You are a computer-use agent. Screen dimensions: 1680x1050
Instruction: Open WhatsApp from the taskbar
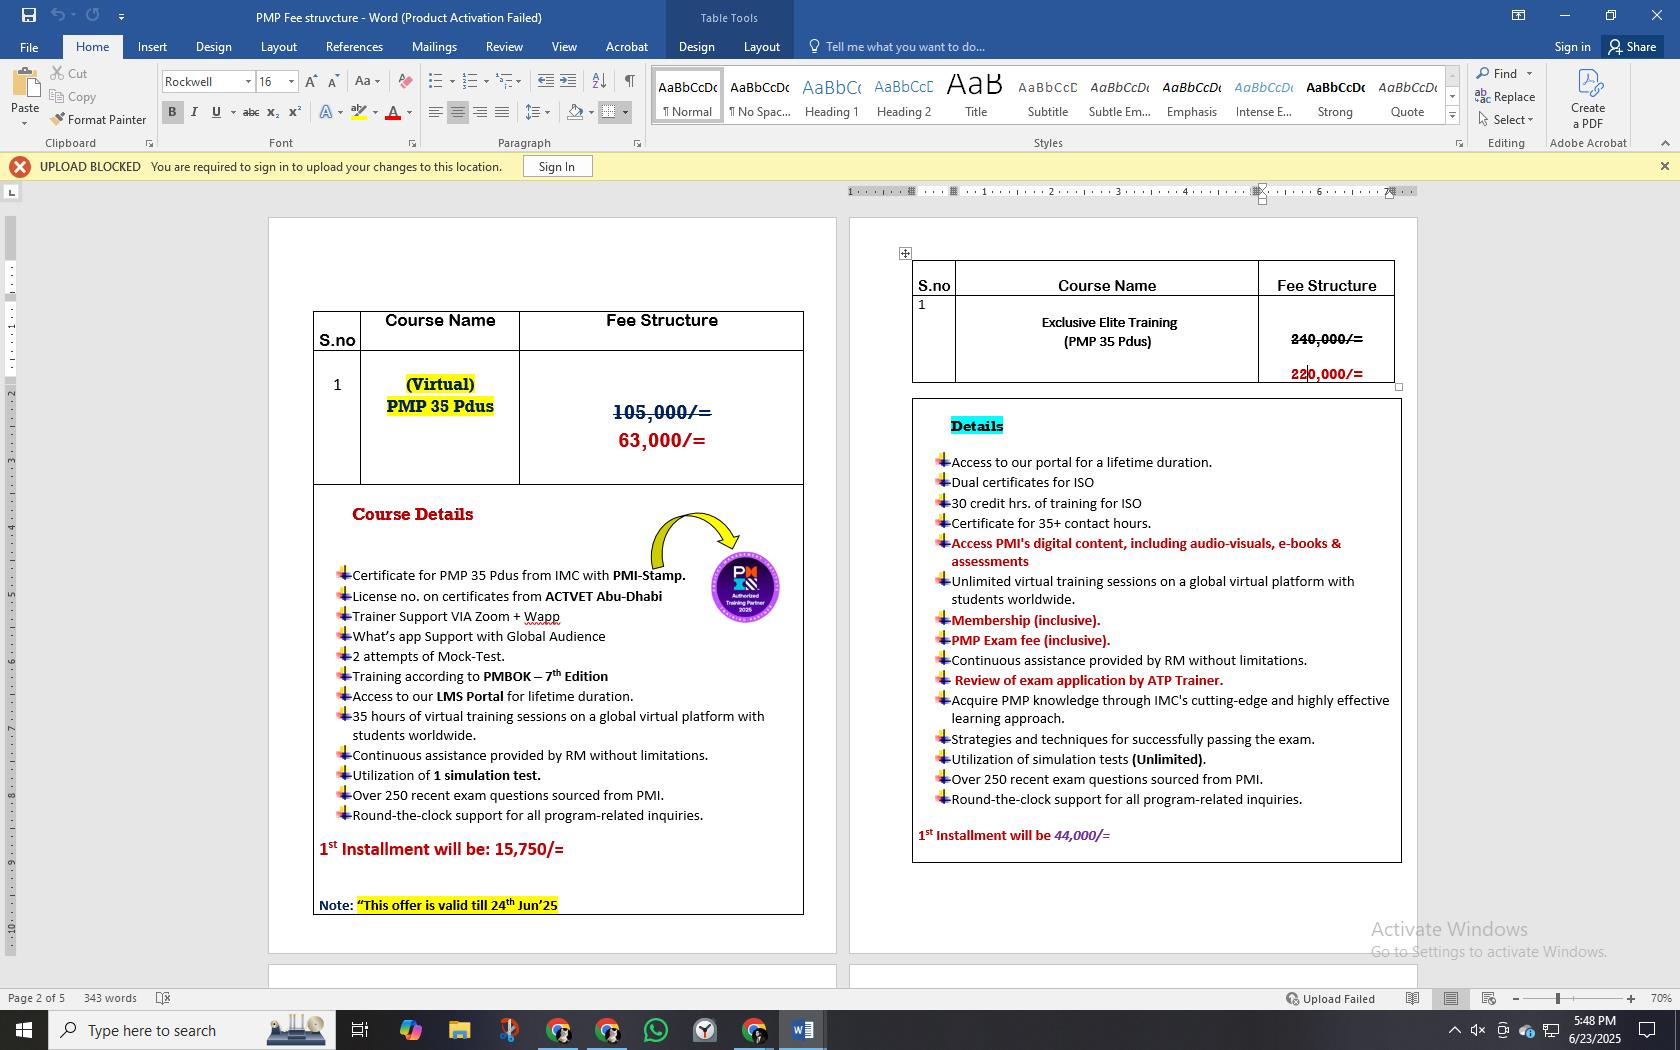(656, 1030)
